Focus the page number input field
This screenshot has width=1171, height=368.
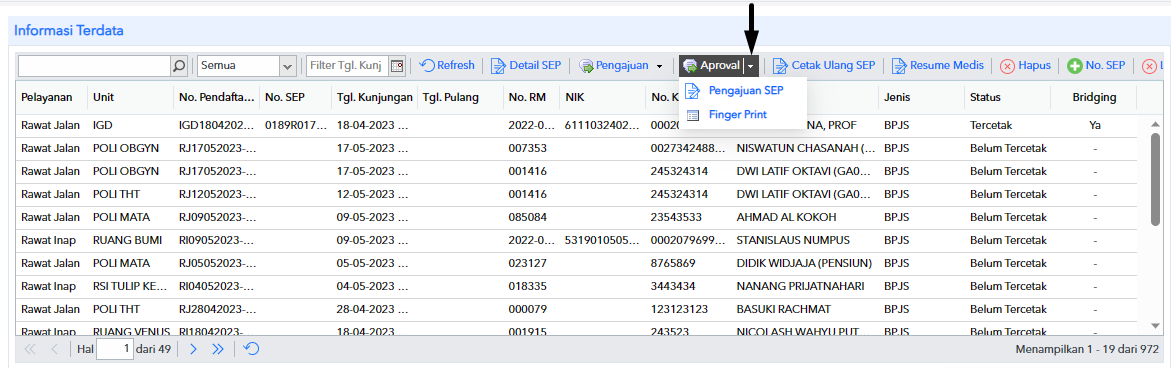pyautogui.click(x=114, y=349)
